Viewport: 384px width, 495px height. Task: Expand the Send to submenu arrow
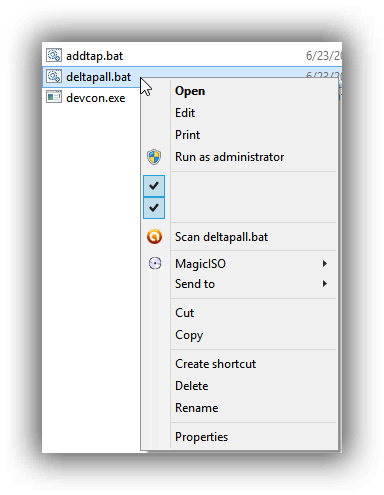[x=325, y=284]
